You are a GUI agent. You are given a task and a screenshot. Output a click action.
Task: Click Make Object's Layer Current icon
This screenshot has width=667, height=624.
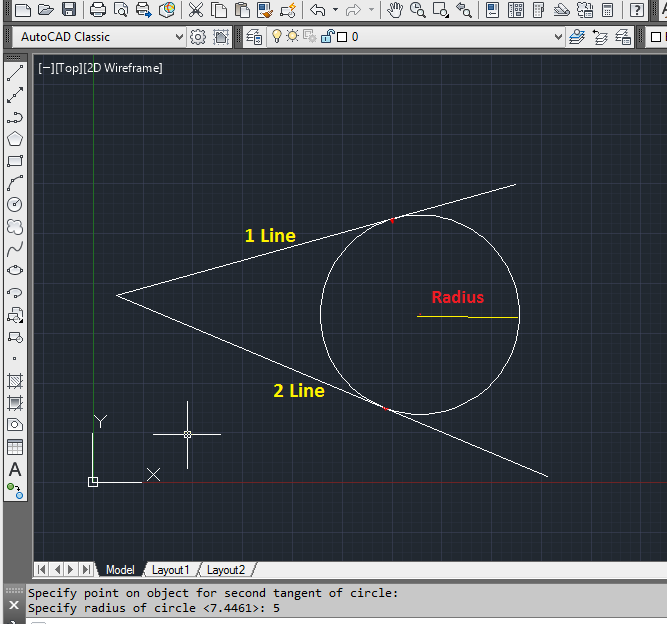(x=577, y=37)
